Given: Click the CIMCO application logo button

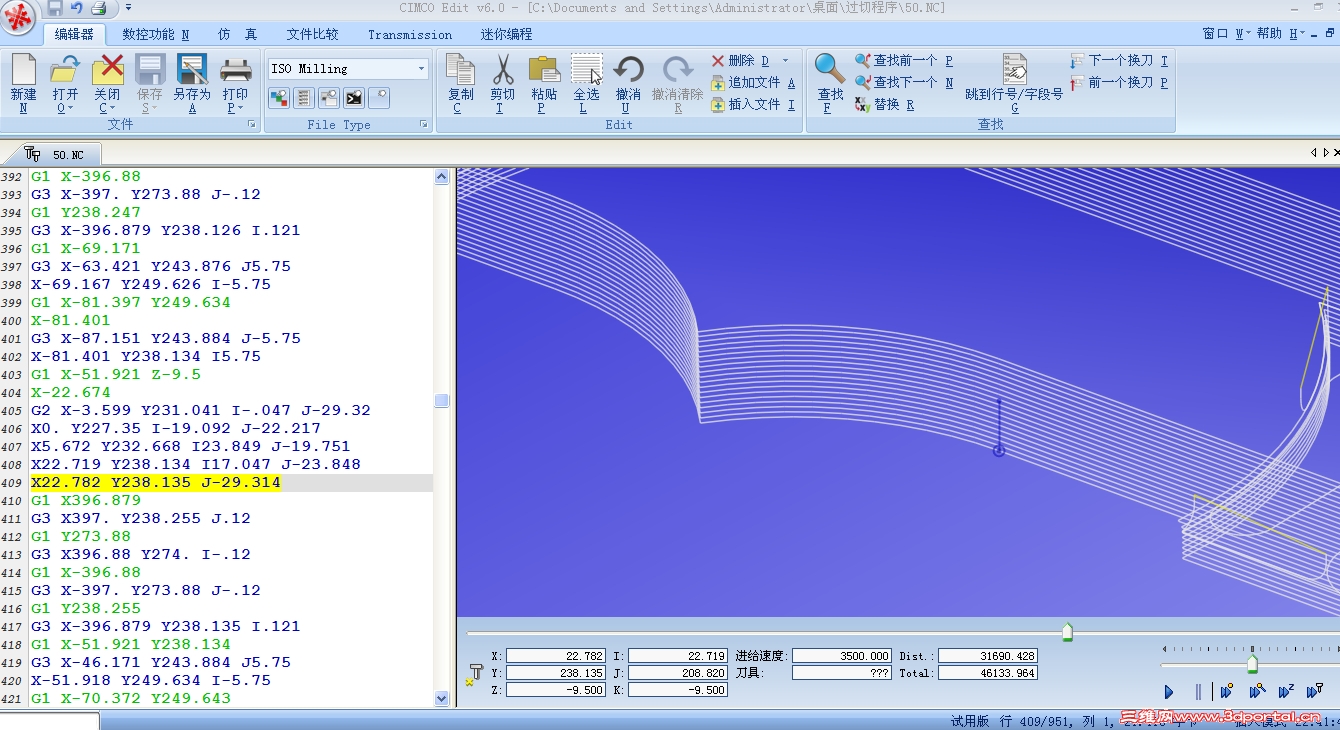Looking at the screenshot, I should coord(18,18).
